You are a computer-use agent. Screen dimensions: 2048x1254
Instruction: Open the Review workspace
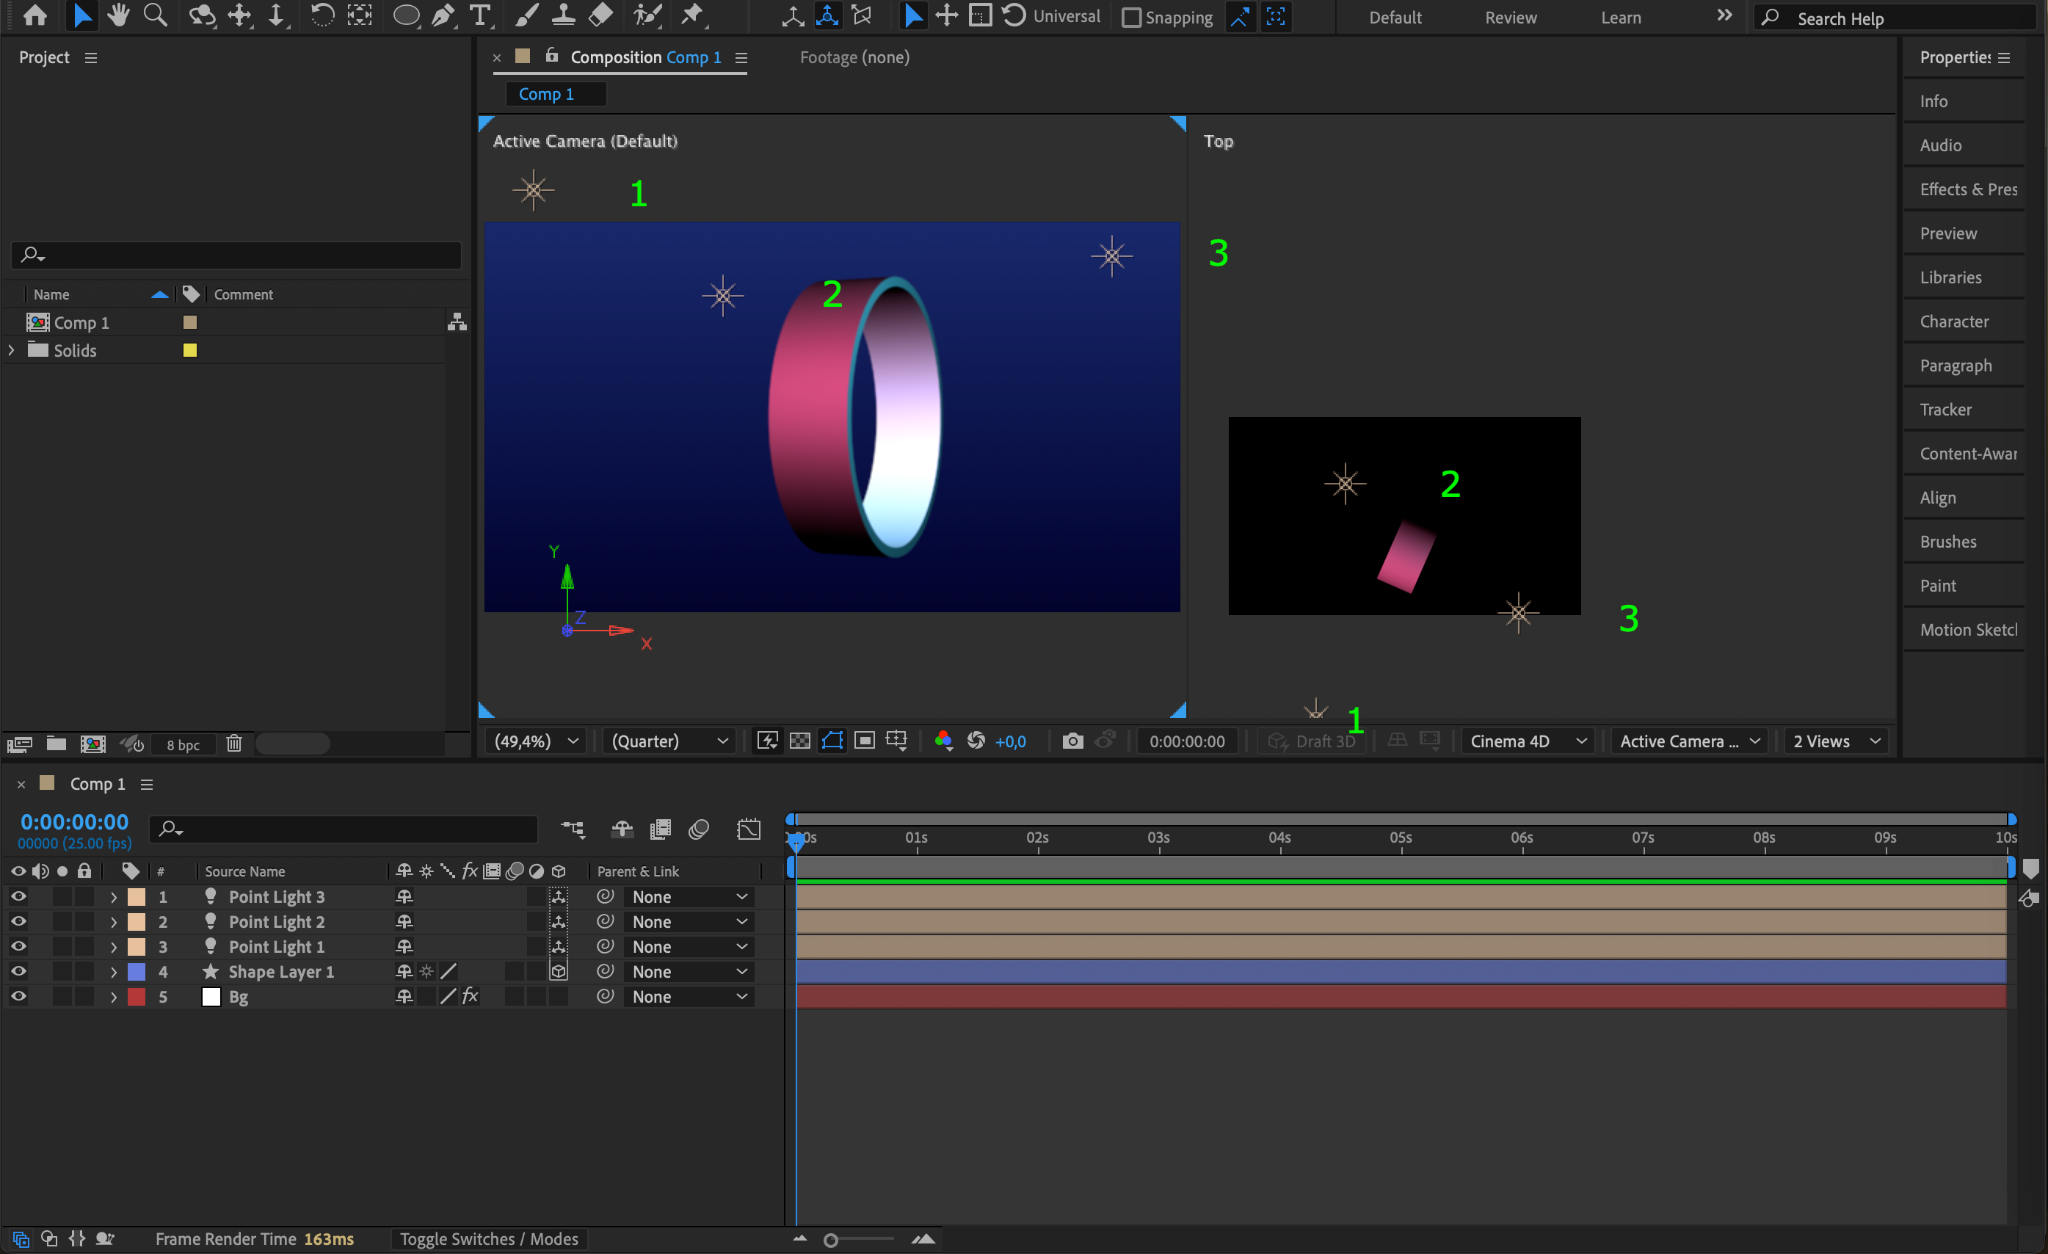pyautogui.click(x=1510, y=17)
